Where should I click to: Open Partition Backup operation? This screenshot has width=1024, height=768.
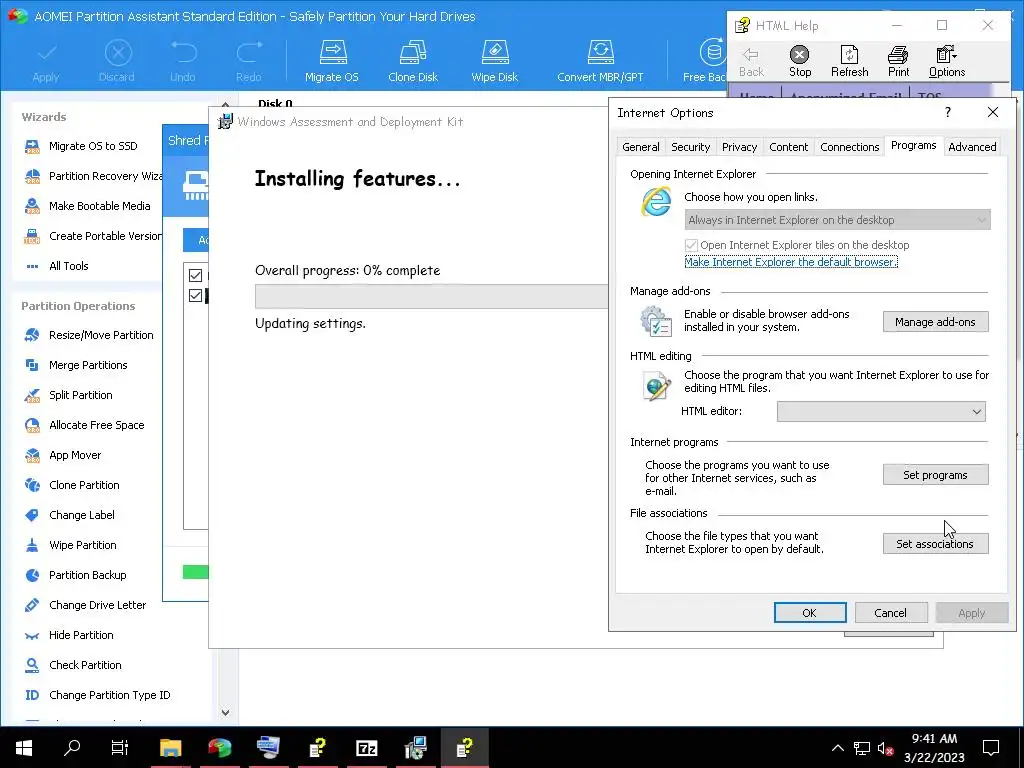[x=75, y=575]
